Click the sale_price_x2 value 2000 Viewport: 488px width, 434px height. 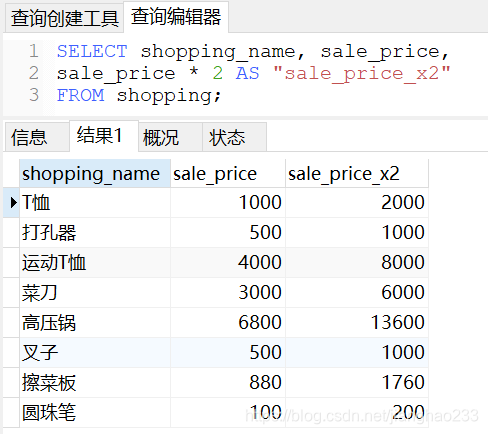click(357, 202)
